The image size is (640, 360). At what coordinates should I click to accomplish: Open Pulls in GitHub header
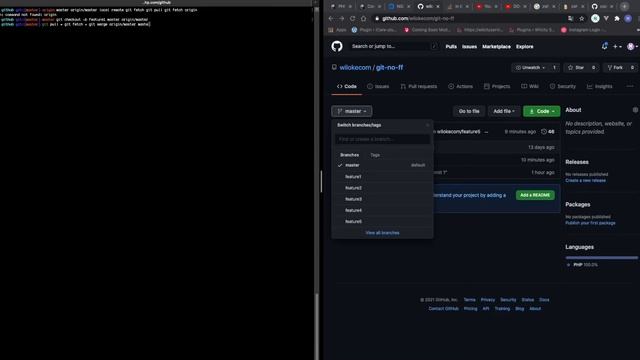(451, 47)
